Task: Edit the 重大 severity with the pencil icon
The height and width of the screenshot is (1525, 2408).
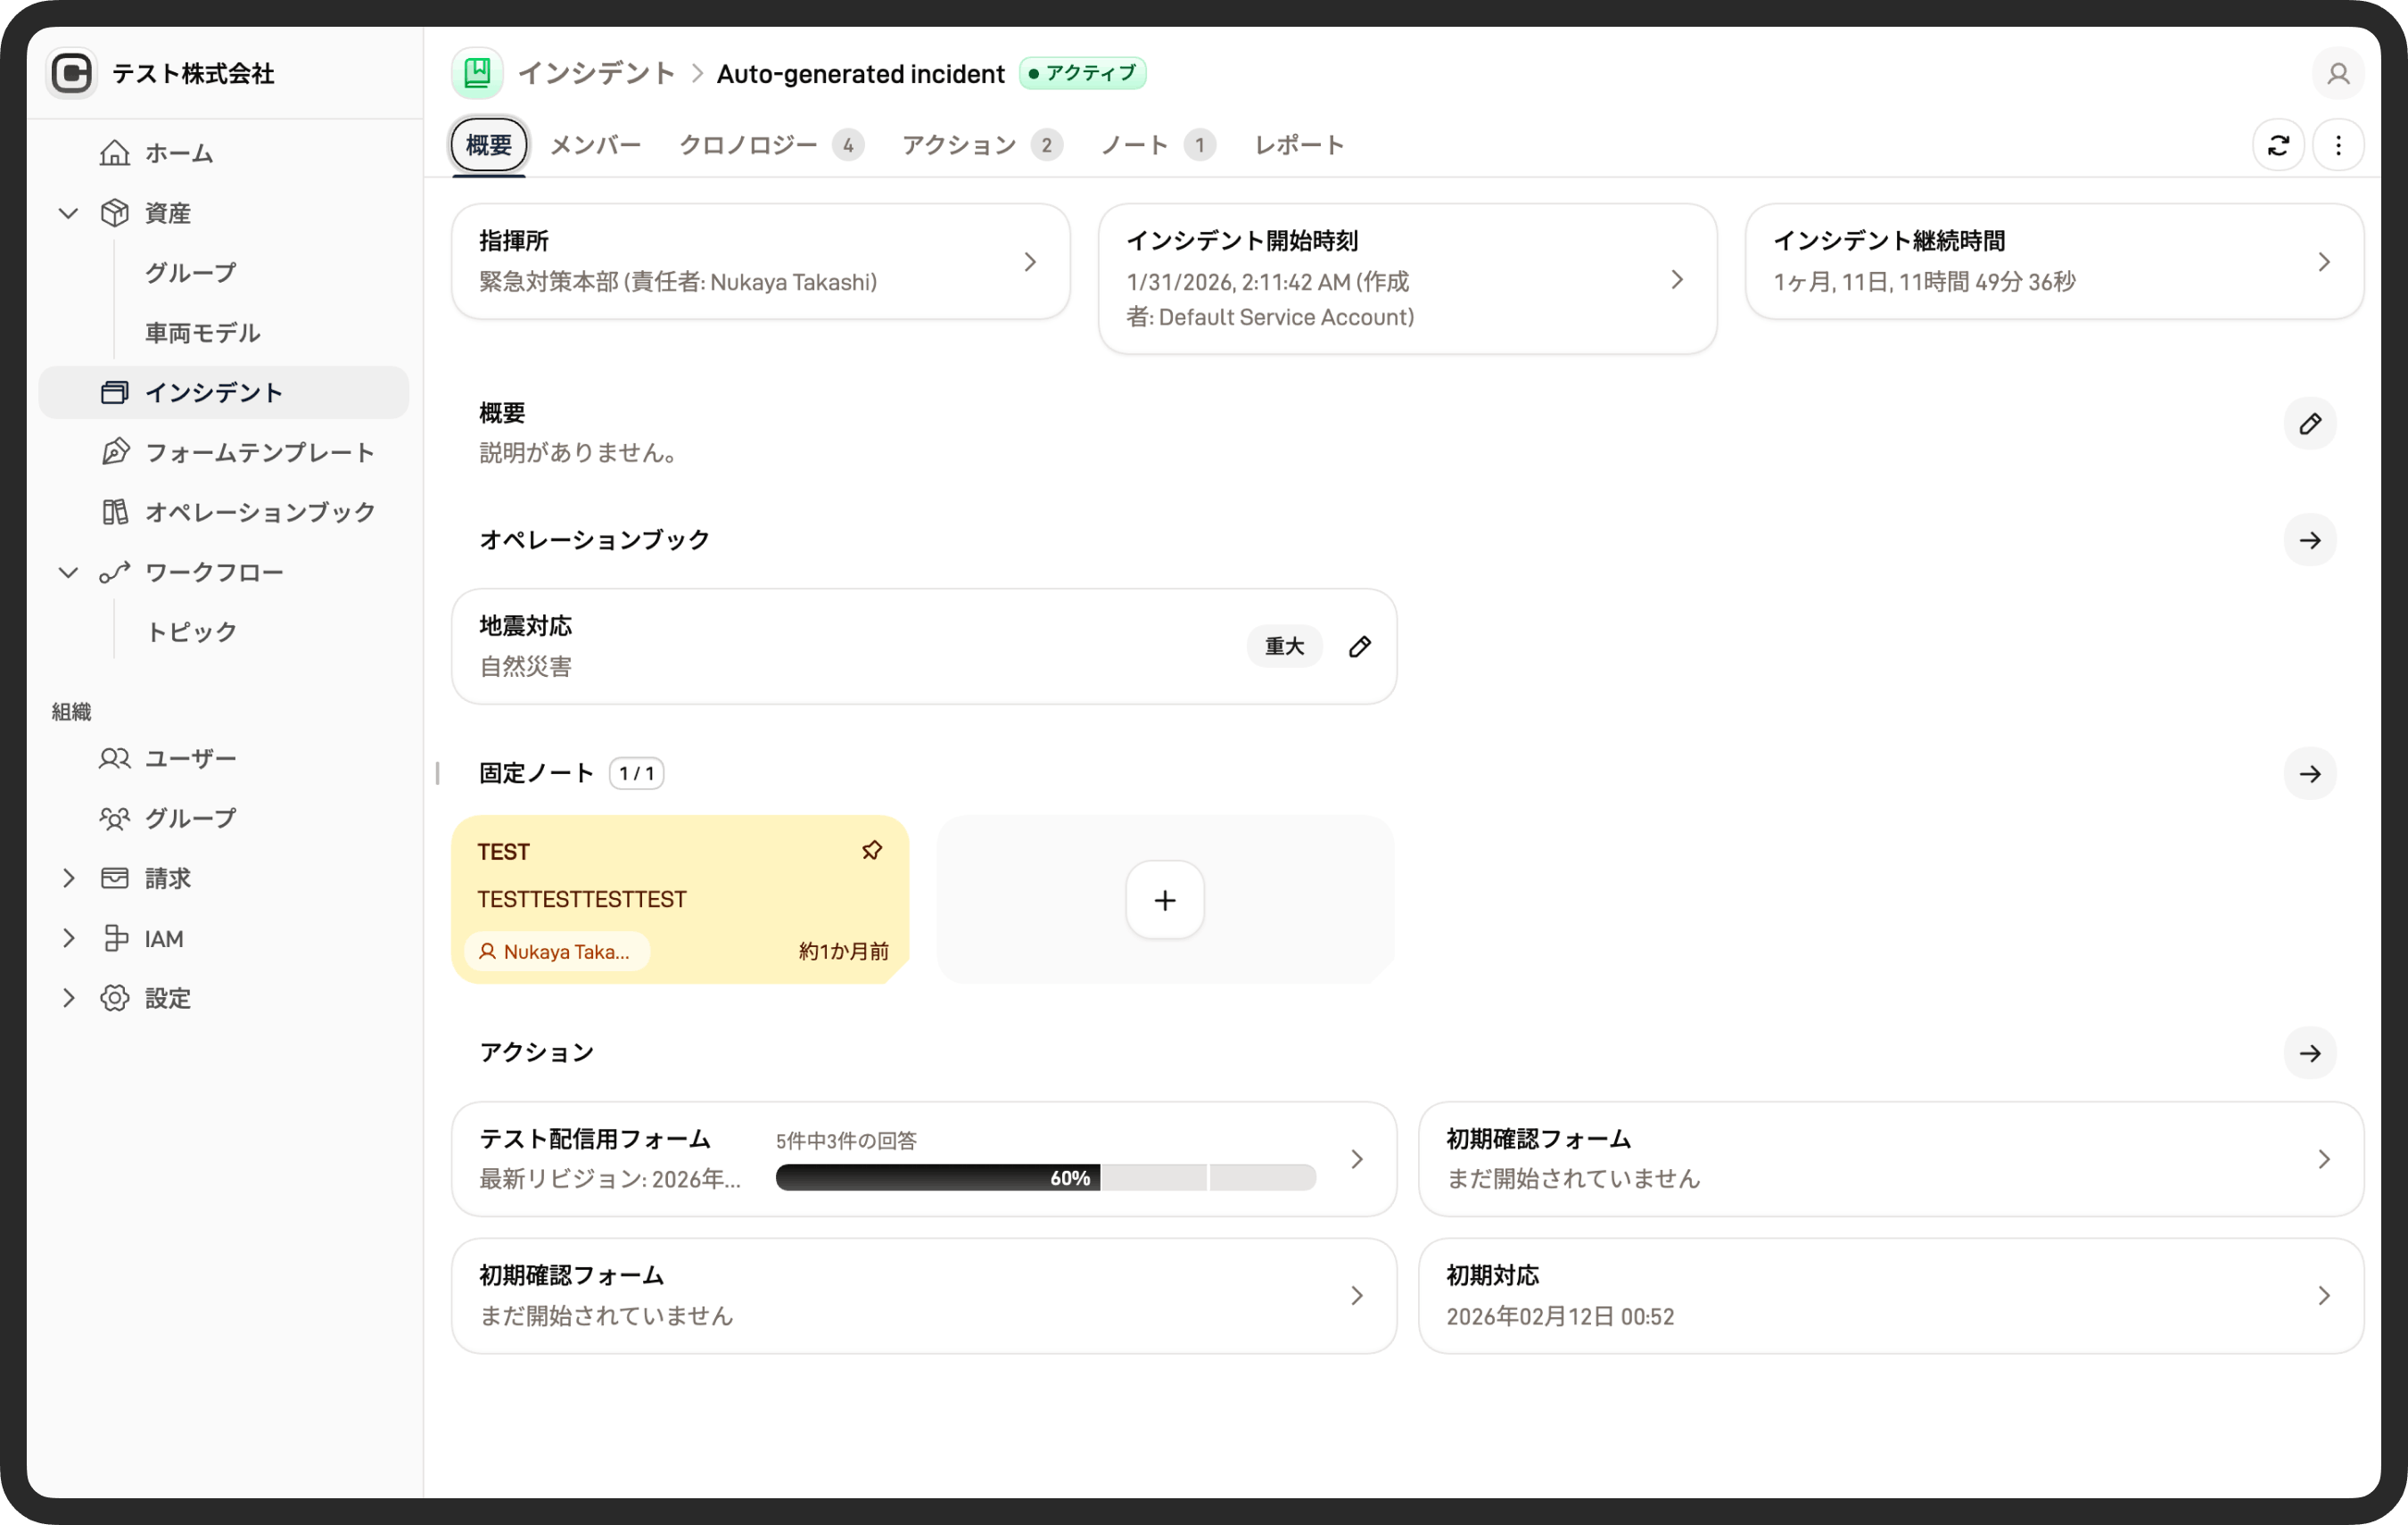Action: pyautogui.click(x=1359, y=647)
